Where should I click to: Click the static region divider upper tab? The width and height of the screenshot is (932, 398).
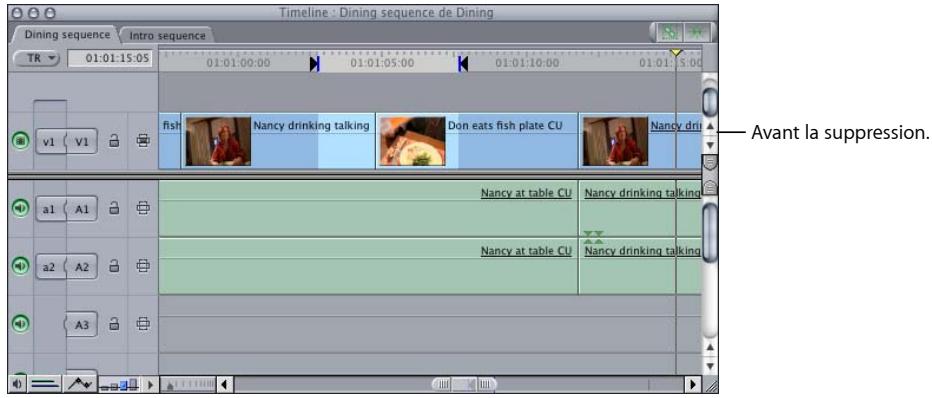(710, 163)
